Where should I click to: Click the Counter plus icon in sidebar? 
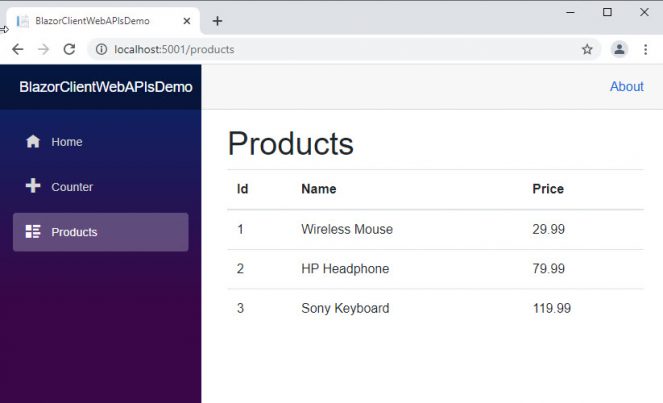[x=33, y=186]
